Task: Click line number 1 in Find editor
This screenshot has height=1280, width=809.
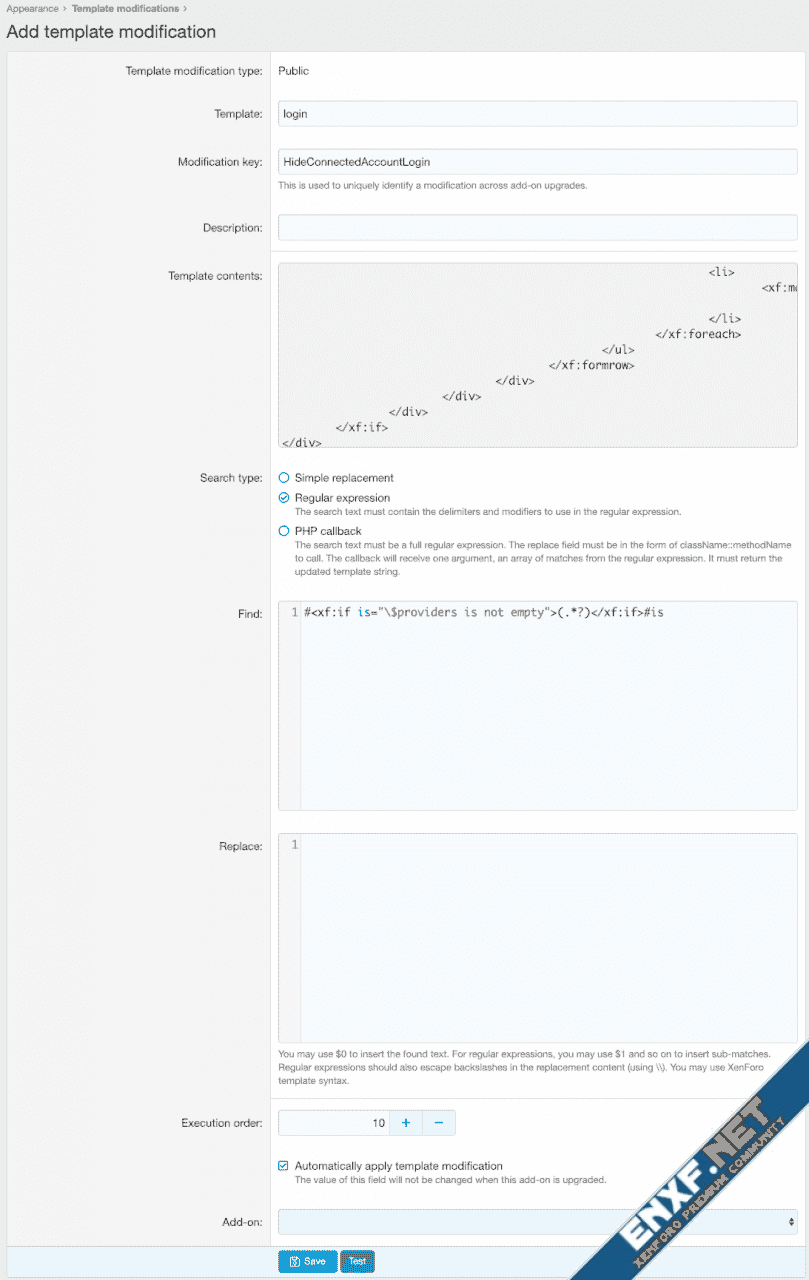Action: pyautogui.click(x=293, y=612)
